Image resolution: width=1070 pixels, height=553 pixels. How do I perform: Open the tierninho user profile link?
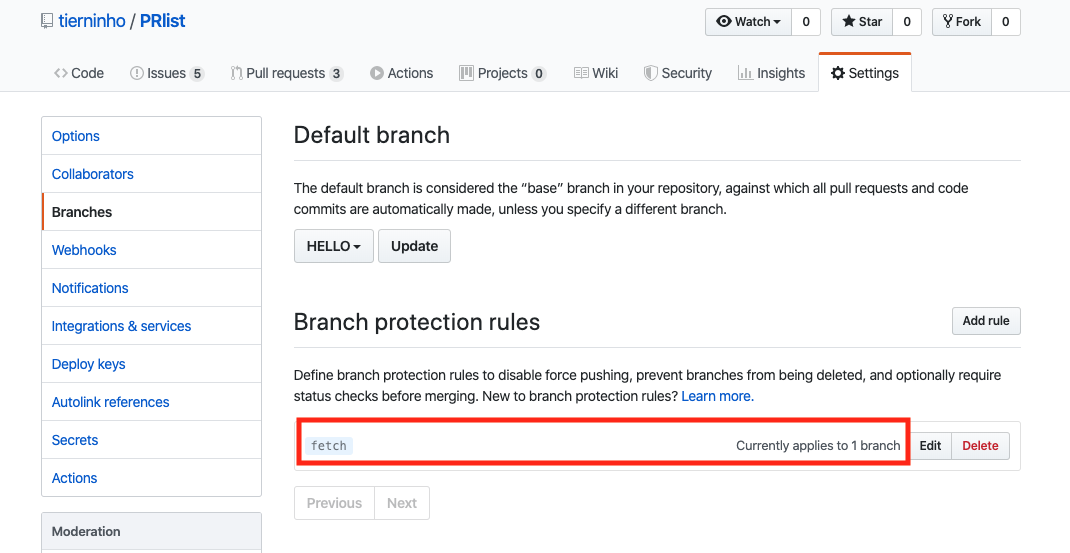[x=91, y=21]
